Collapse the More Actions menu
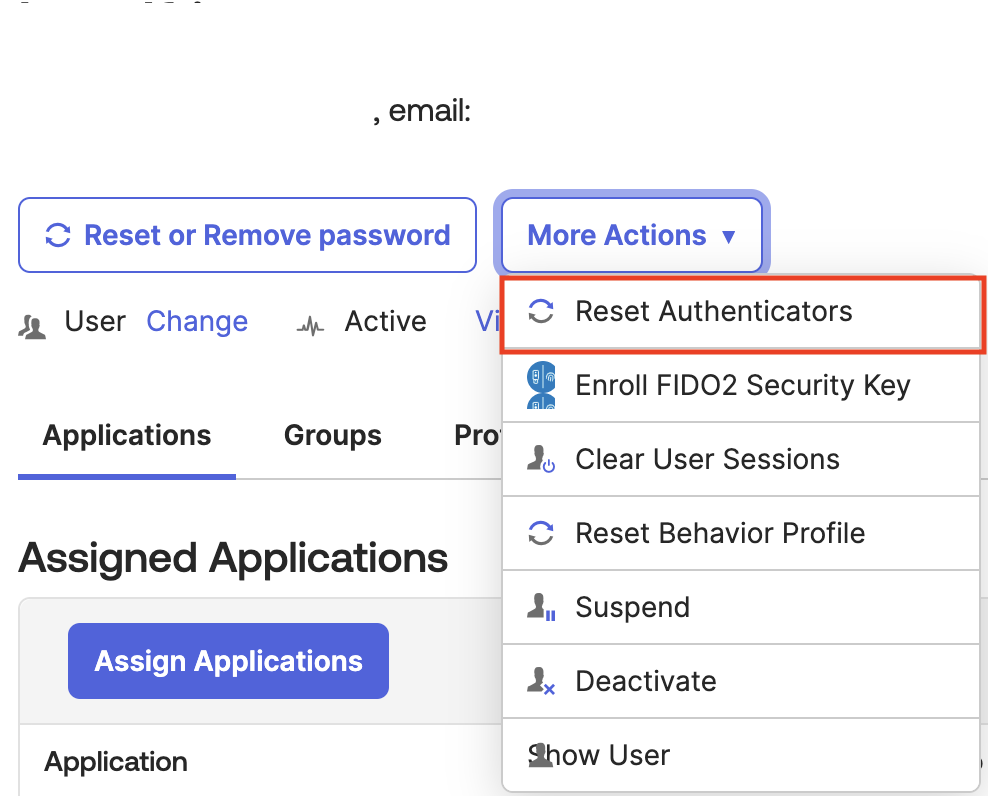The width and height of the screenshot is (988, 796). tap(630, 235)
